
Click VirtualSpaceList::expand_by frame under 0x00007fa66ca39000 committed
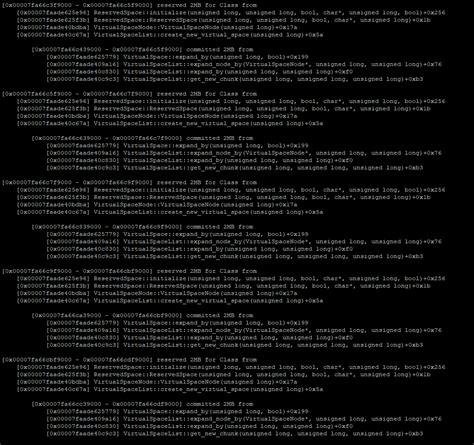pos(200,338)
